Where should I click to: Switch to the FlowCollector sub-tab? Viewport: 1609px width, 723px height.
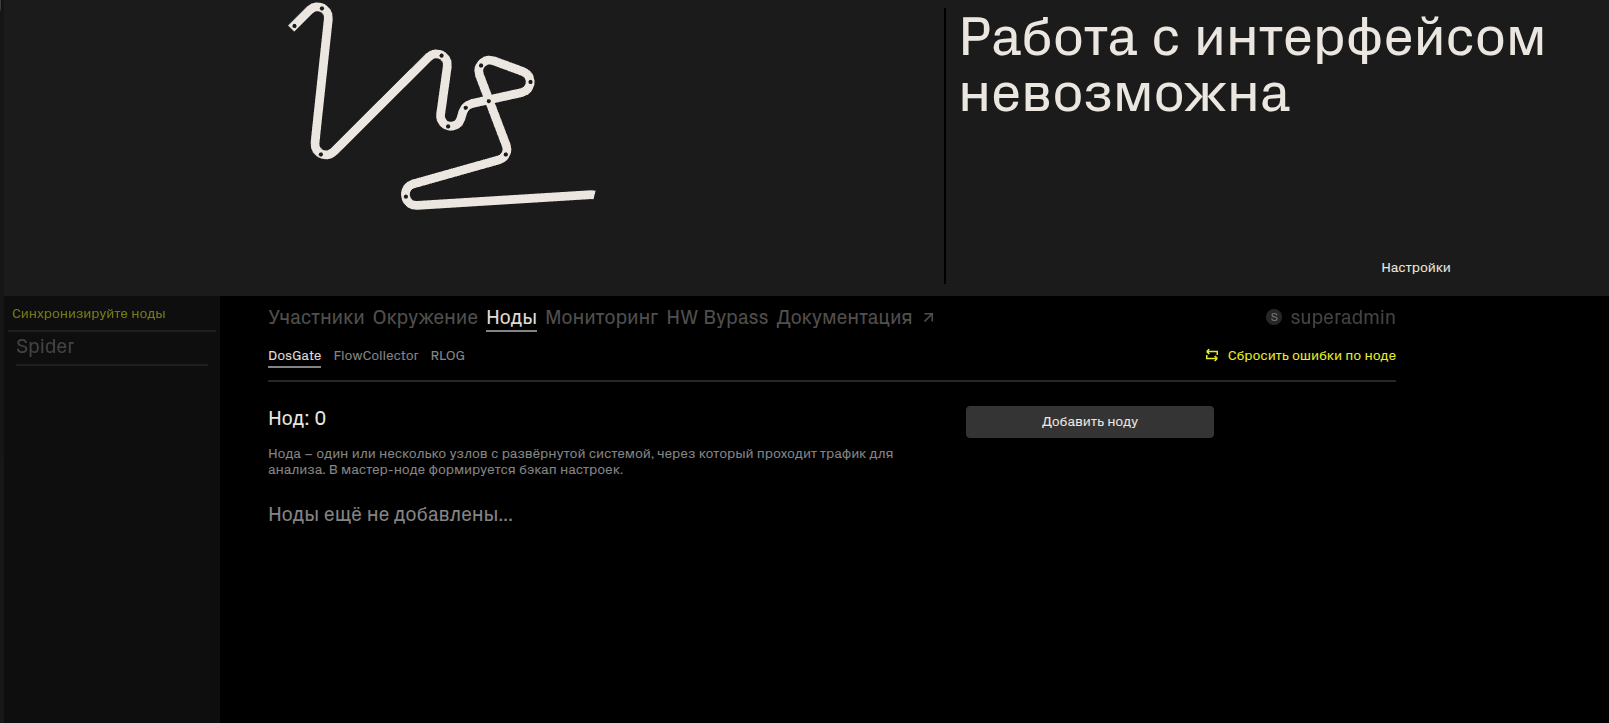(376, 356)
